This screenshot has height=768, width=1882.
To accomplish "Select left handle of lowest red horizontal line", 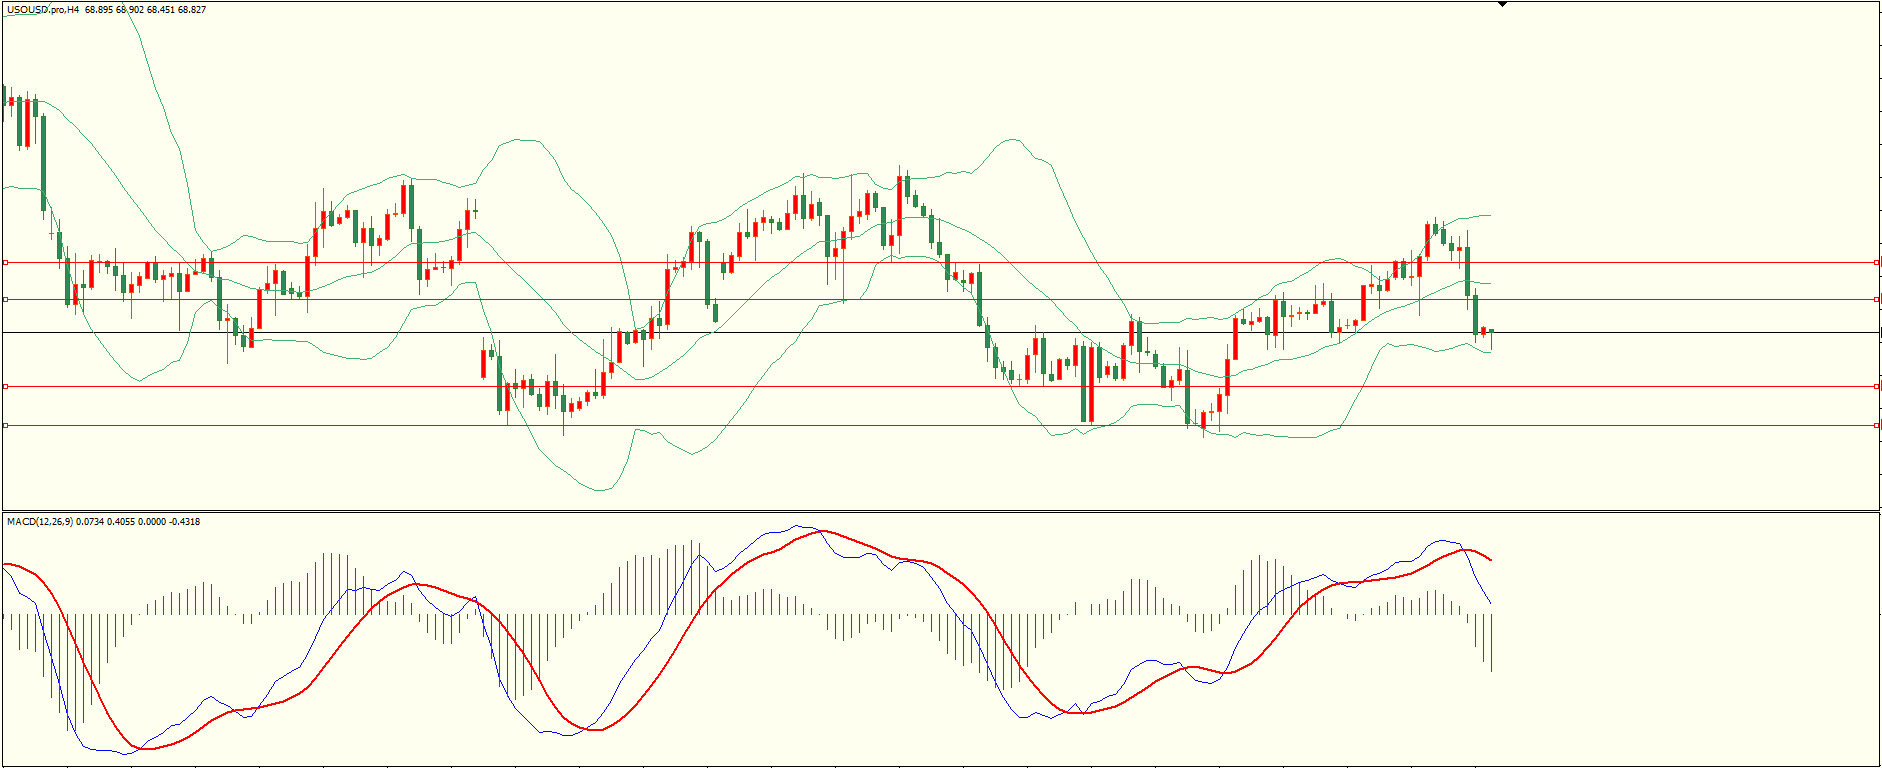I will pyautogui.click(x=6, y=426).
